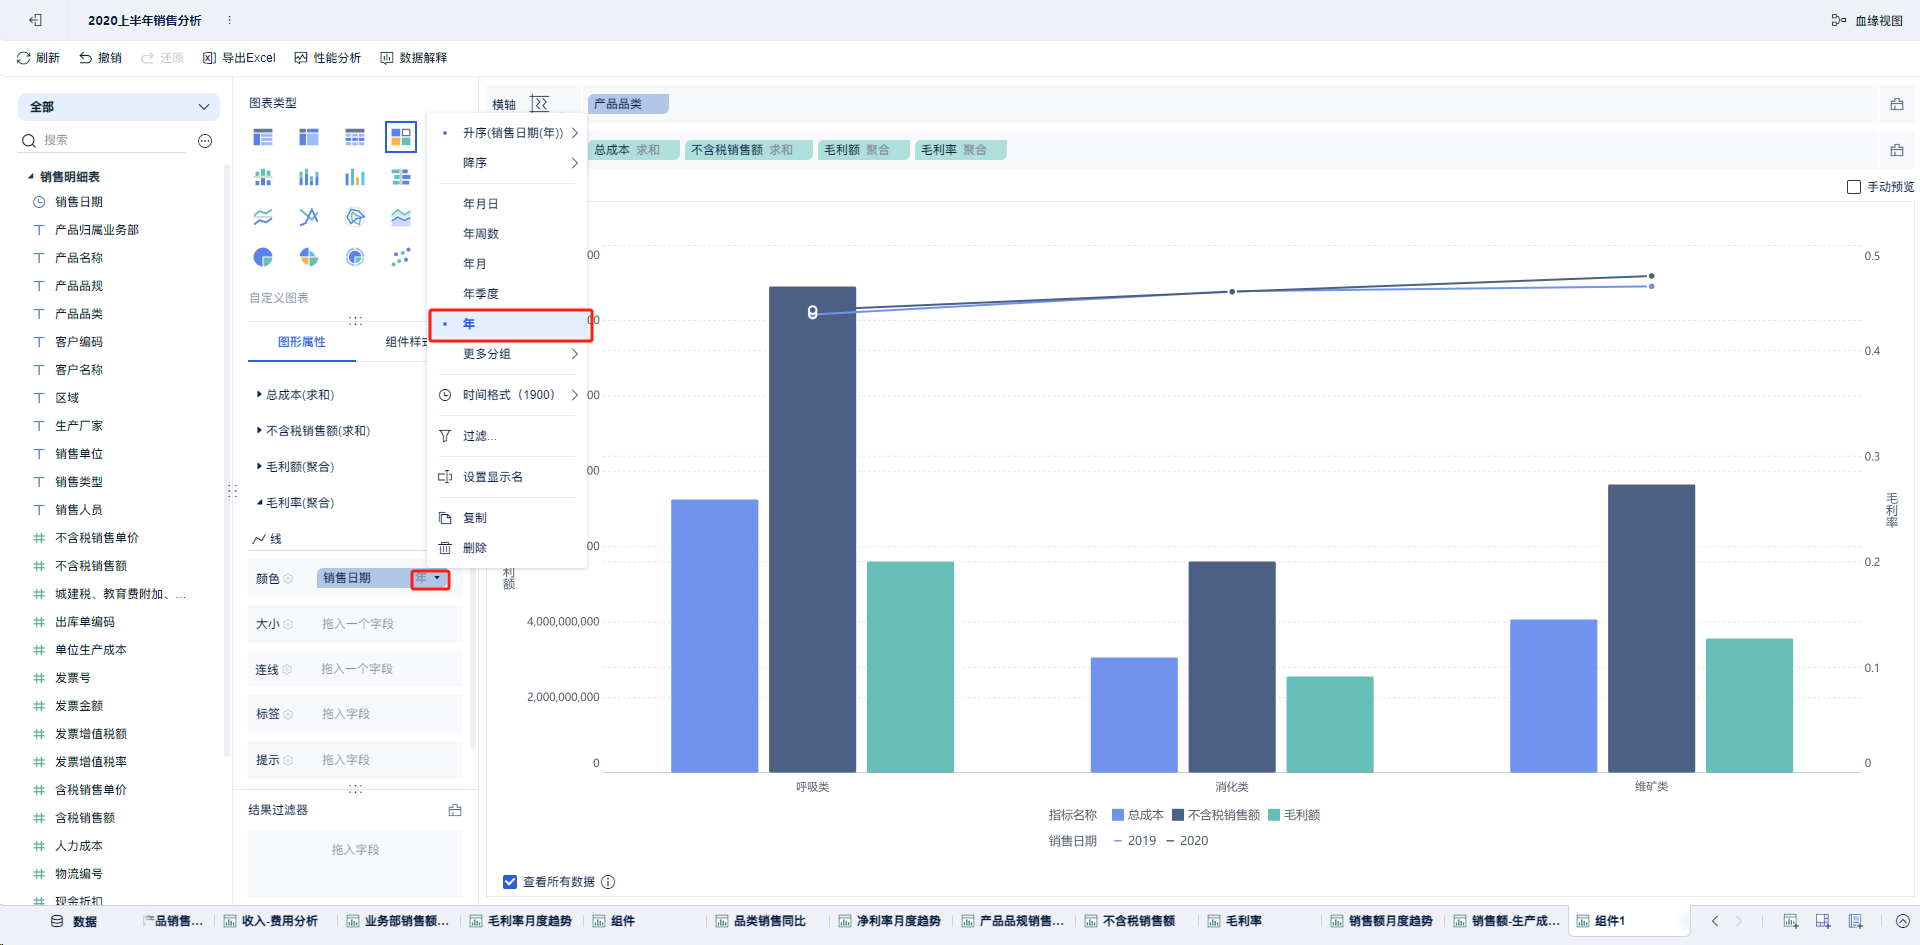Open 升序(销售日期(年)) submenu
The height and width of the screenshot is (945, 1920).
tap(508, 133)
